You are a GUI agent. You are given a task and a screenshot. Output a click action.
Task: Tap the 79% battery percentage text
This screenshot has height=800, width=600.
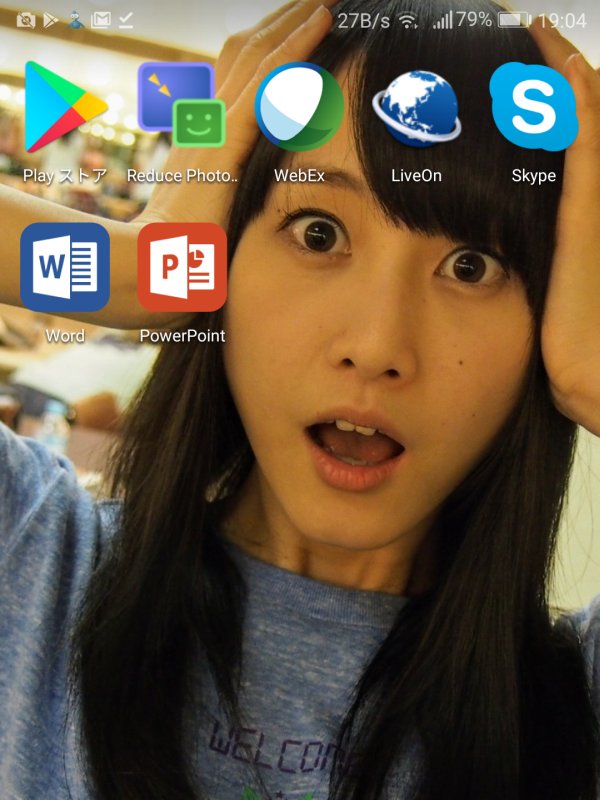[474, 20]
